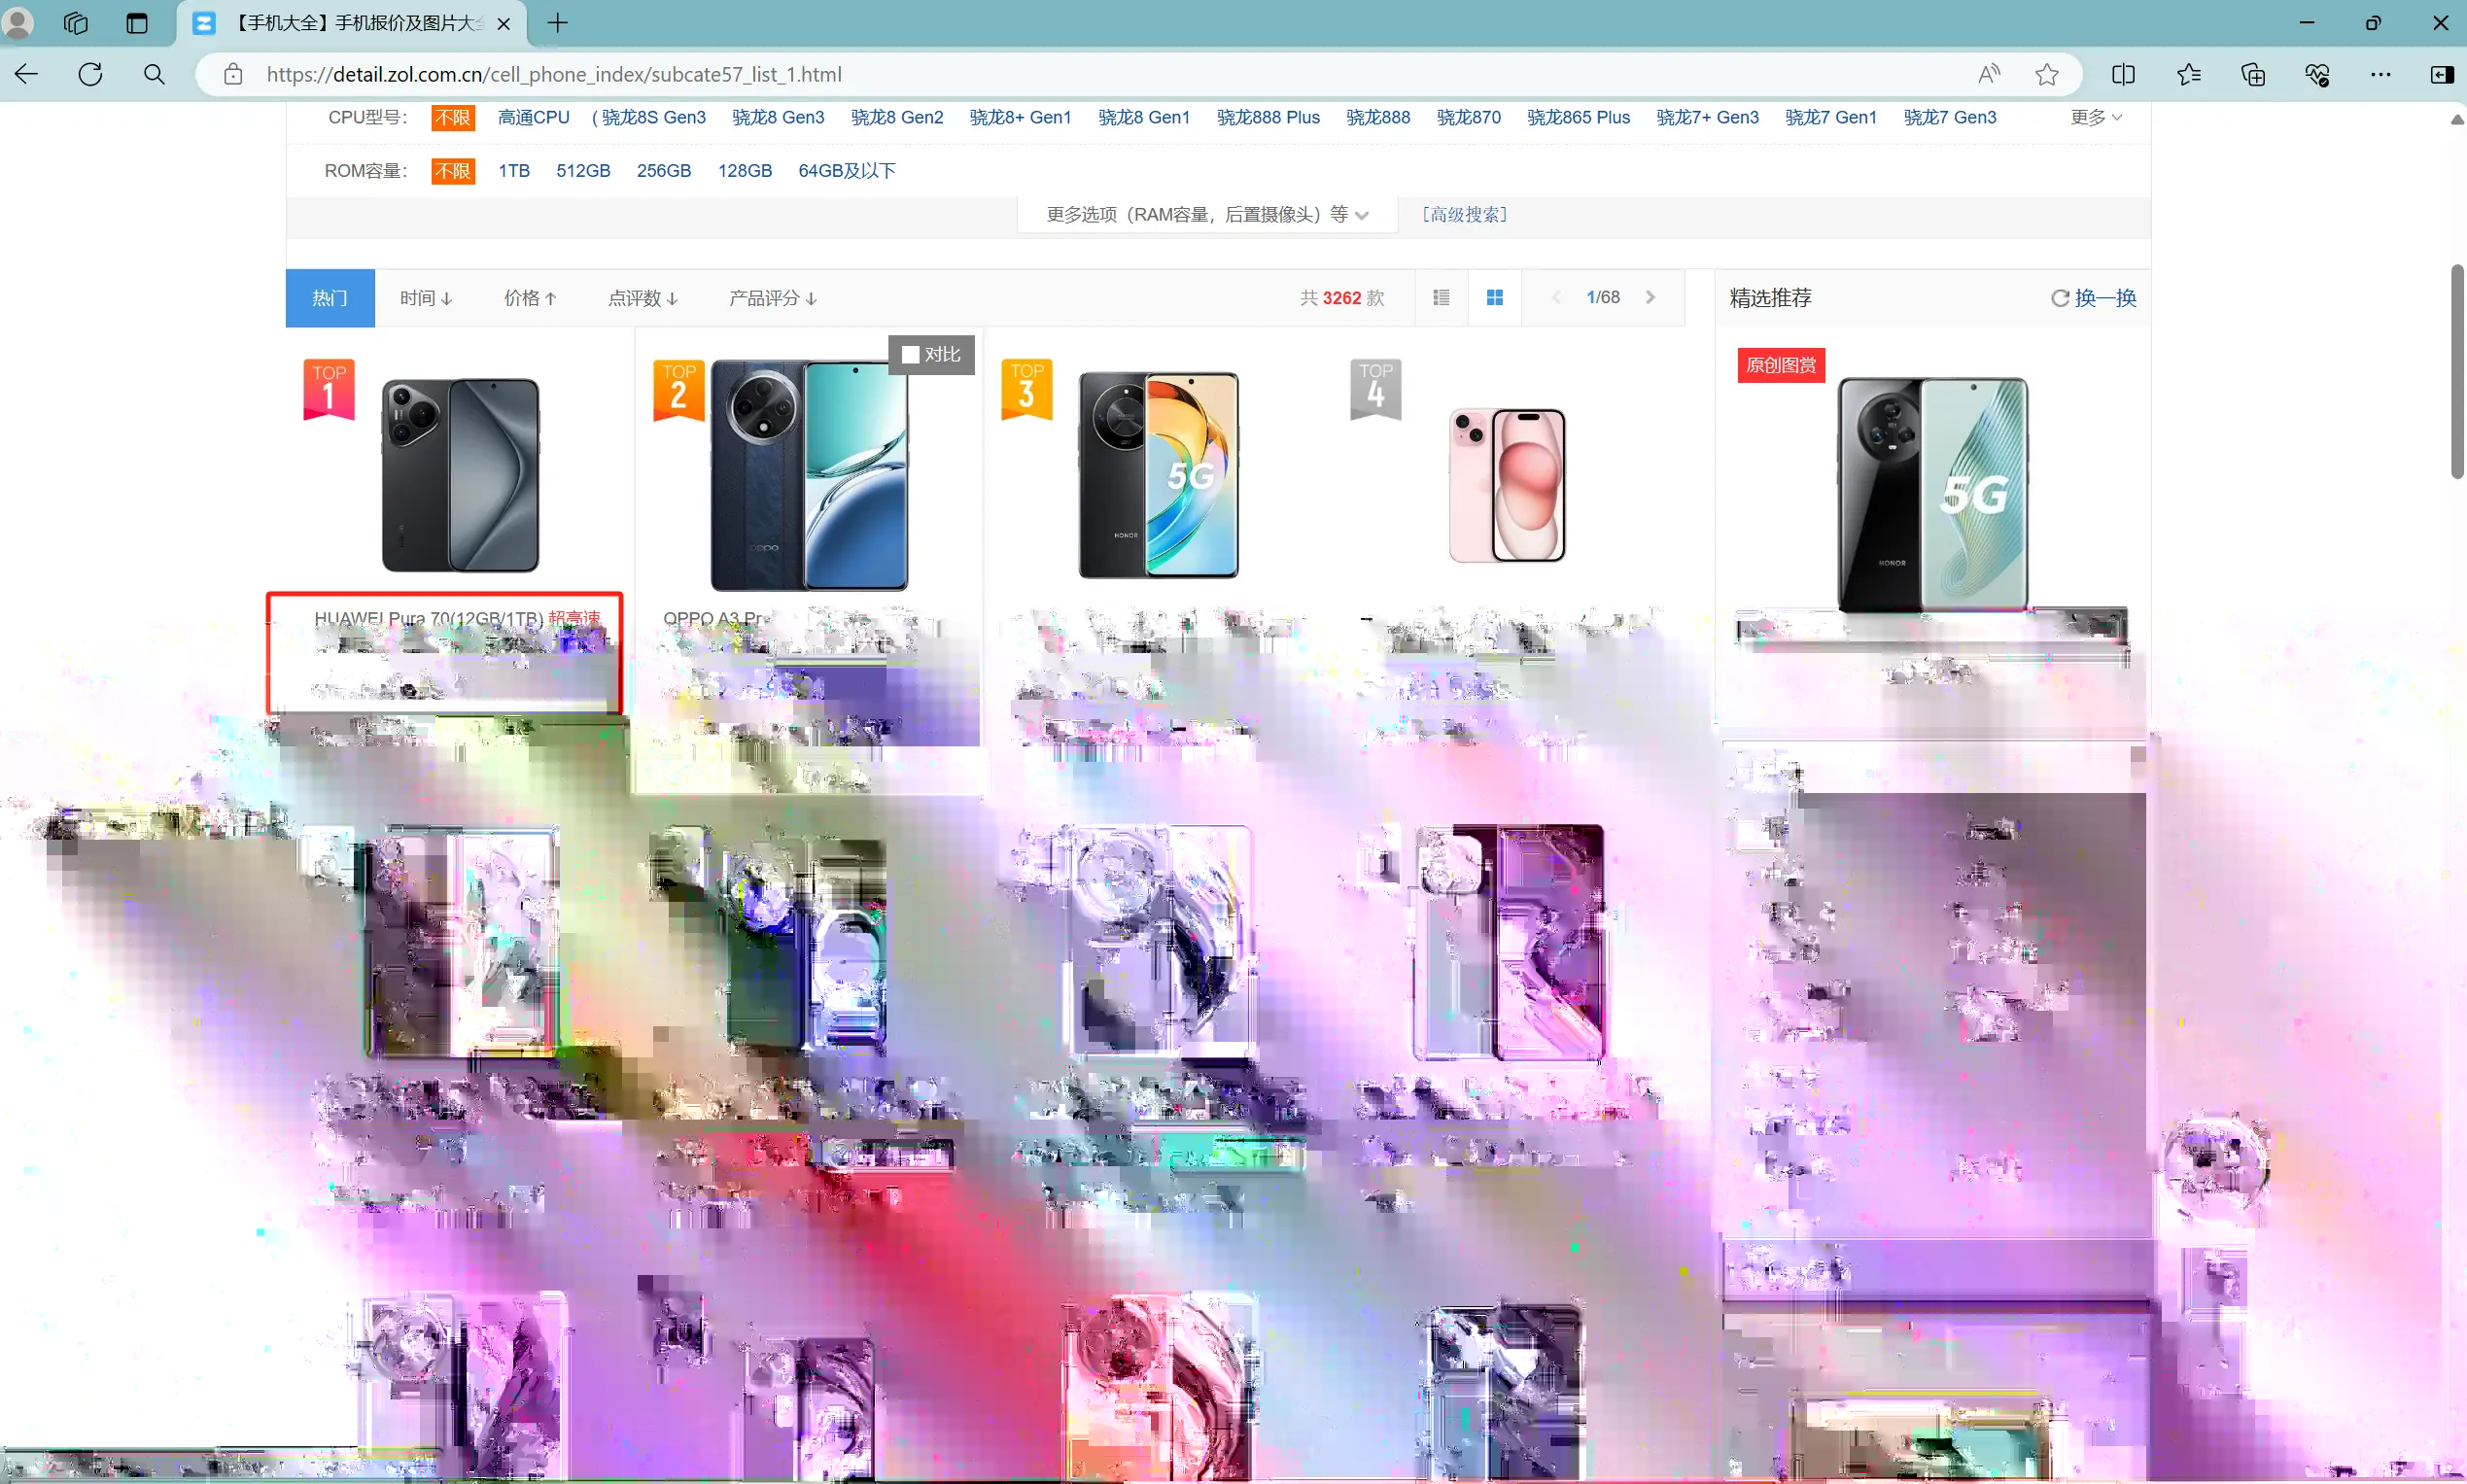This screenshot has height=1484, width=2467.
Task: Filter by 骁龙8S Gen3 processor
Action: coord(653,118)
